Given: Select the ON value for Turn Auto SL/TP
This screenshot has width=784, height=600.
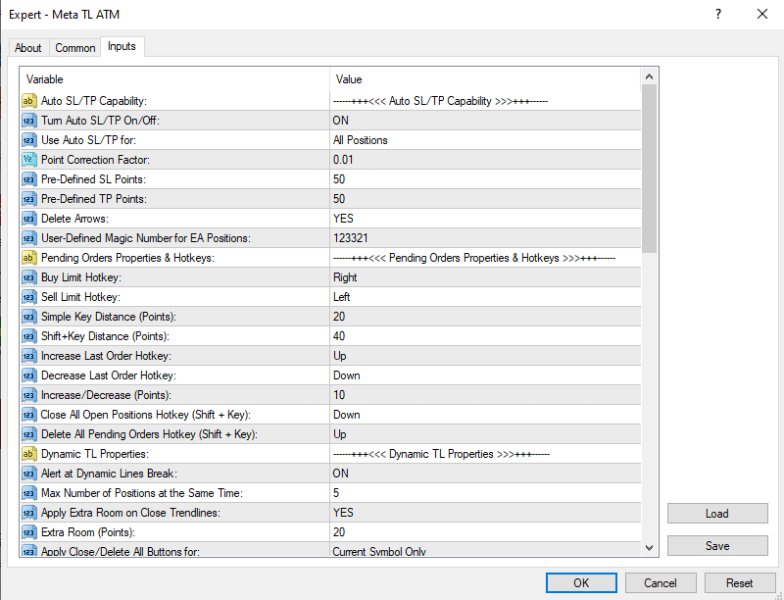Looking at the screenshot, I should [x=485, y=120].
